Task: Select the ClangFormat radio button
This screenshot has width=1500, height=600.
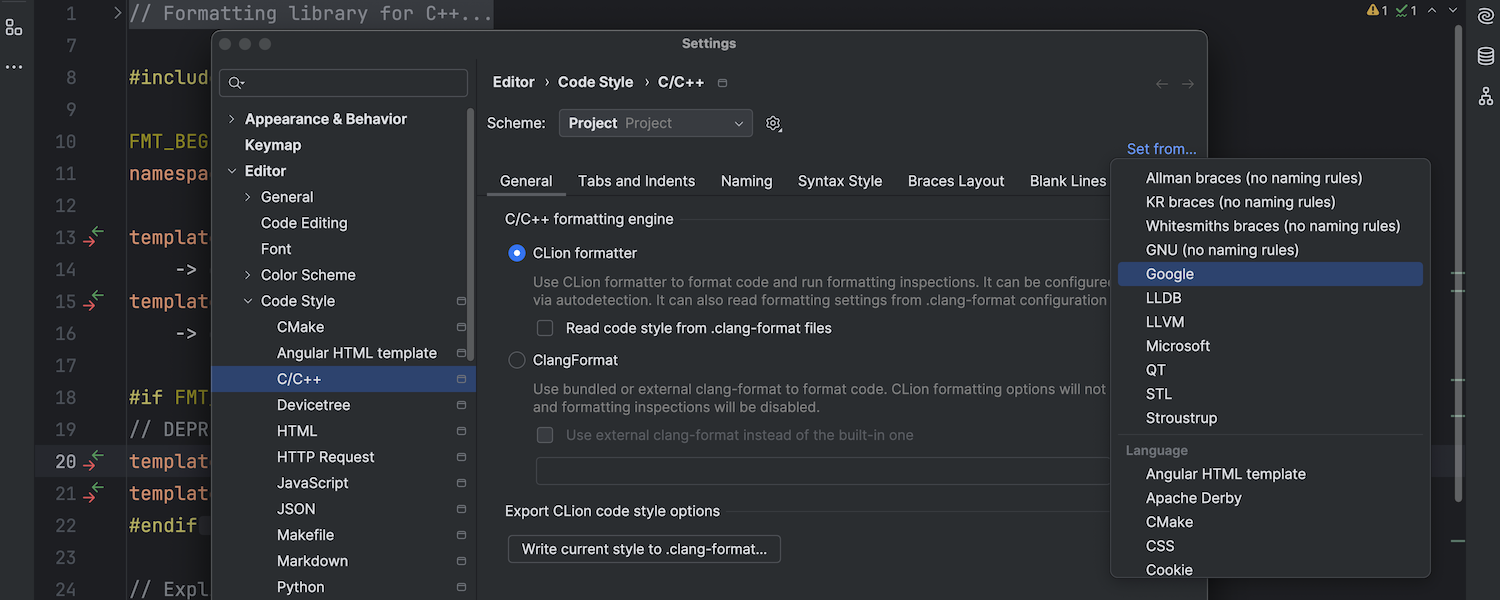Action: [517, 360]
